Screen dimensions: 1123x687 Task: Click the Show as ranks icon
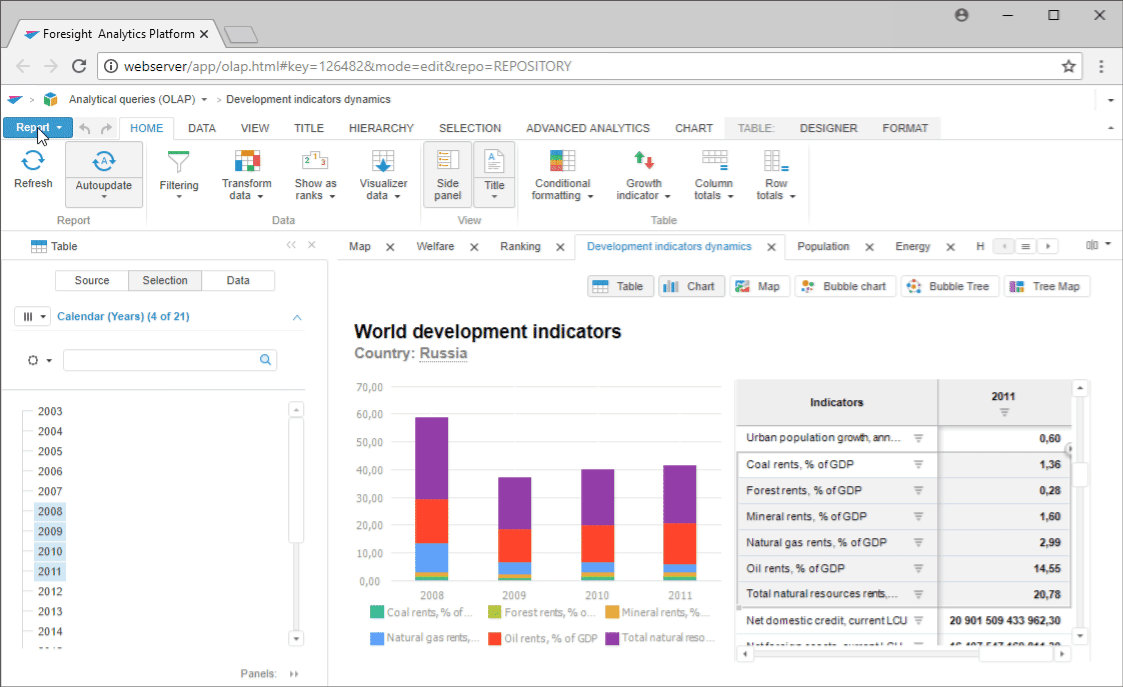(315, 160)
